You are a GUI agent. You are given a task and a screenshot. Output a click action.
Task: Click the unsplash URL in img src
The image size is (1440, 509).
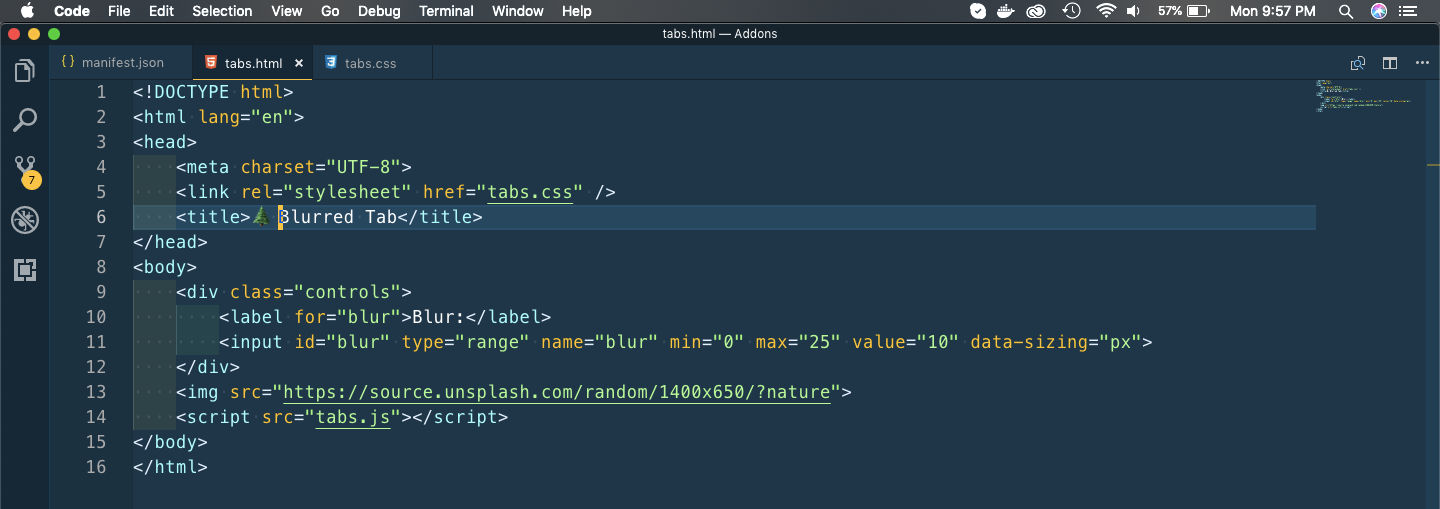(557, 392)
